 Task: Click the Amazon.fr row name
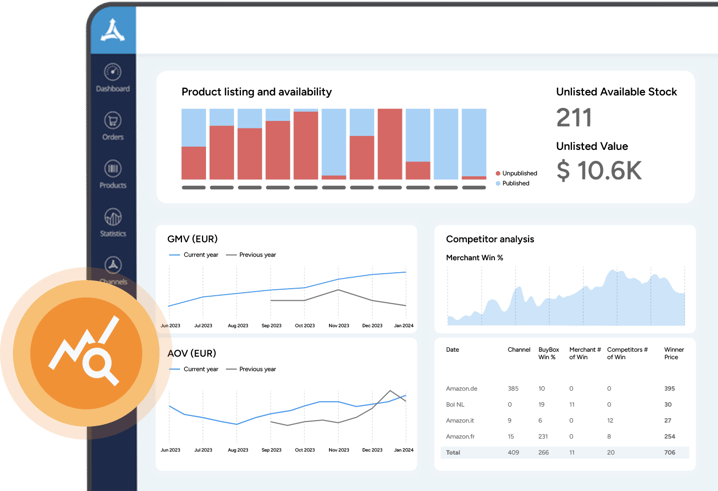tap(460, 436)
